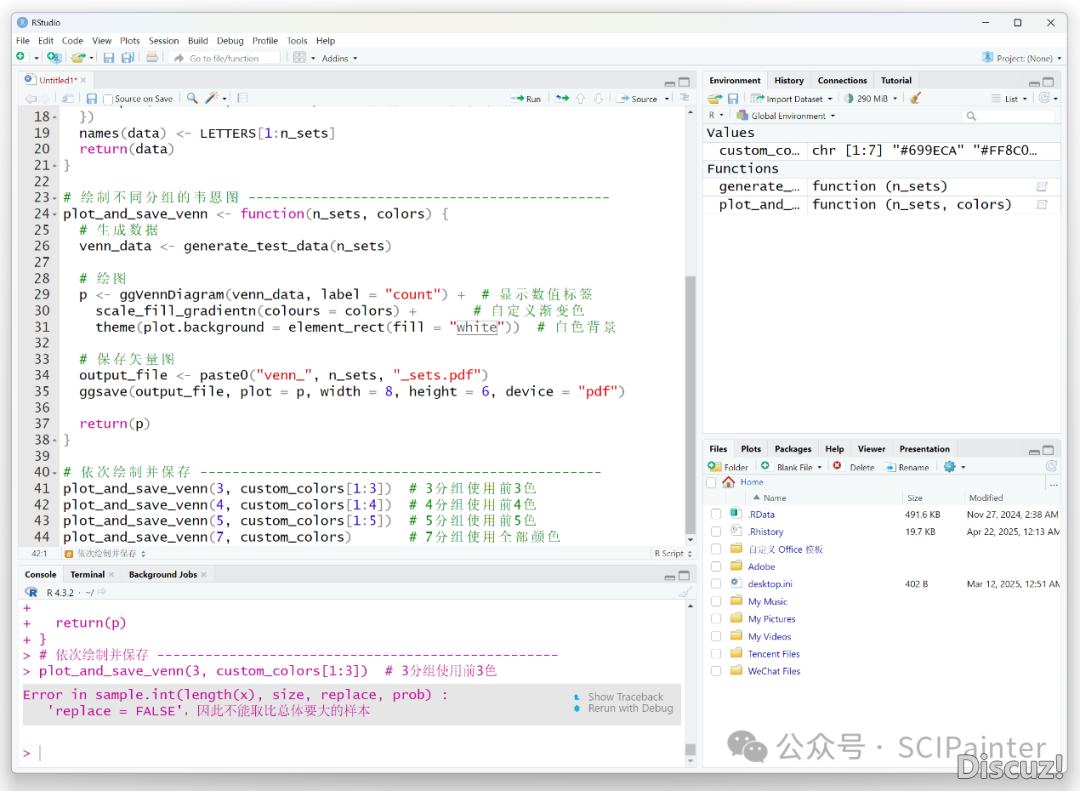Switch to the Terminal tab
The height and width of the screenshot is (791, 1080).
87,575
